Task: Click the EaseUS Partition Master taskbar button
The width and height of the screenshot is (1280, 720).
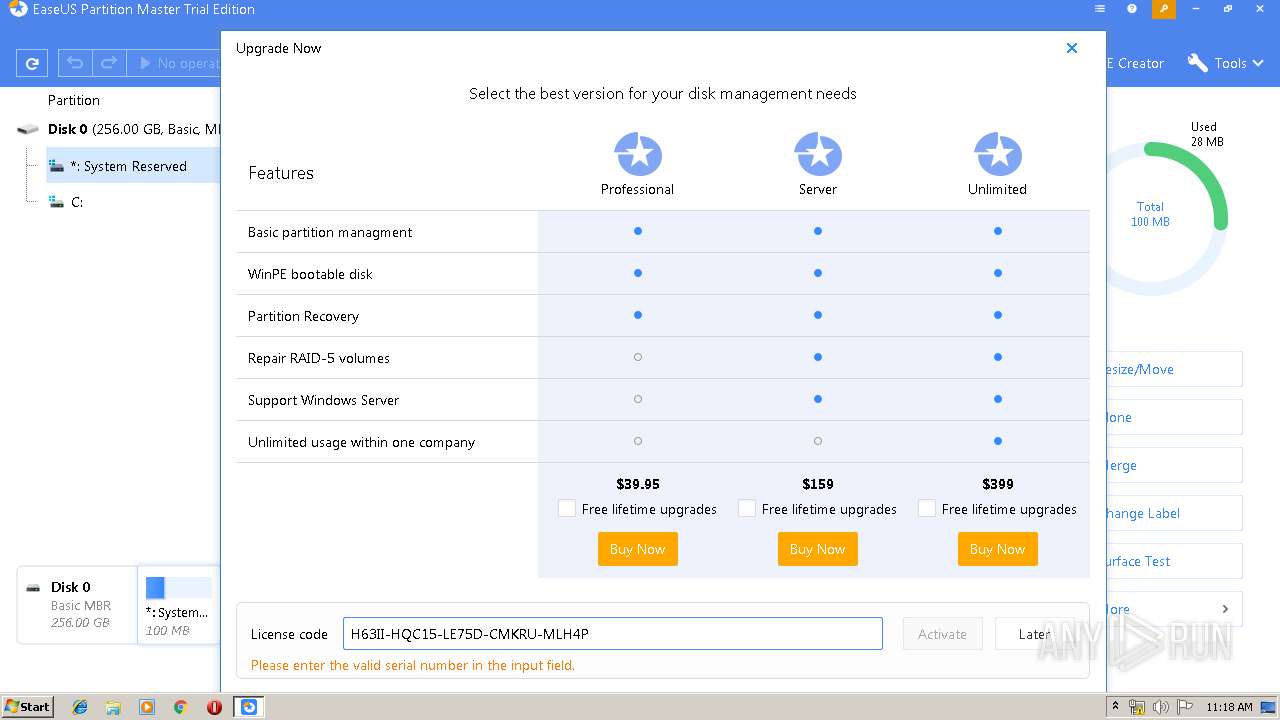Action: coord(248,707)
